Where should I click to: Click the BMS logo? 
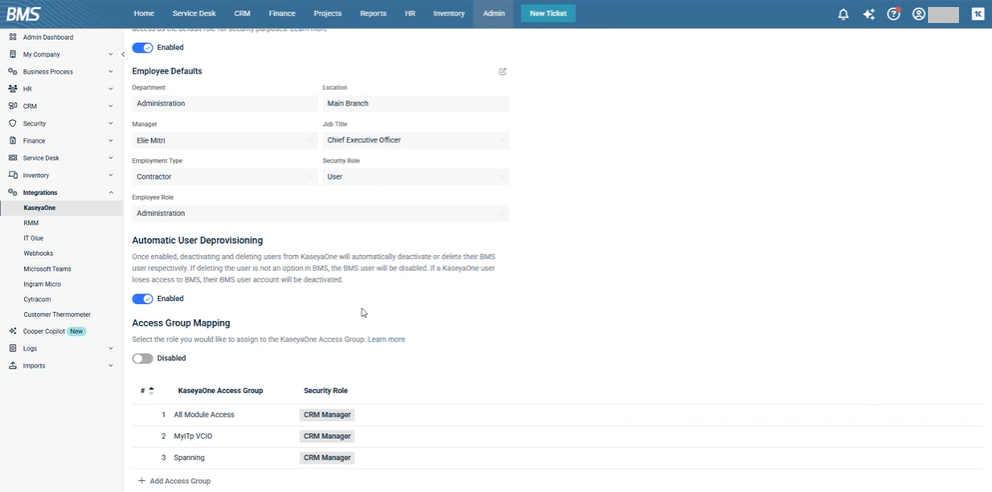tap(23, 14)
